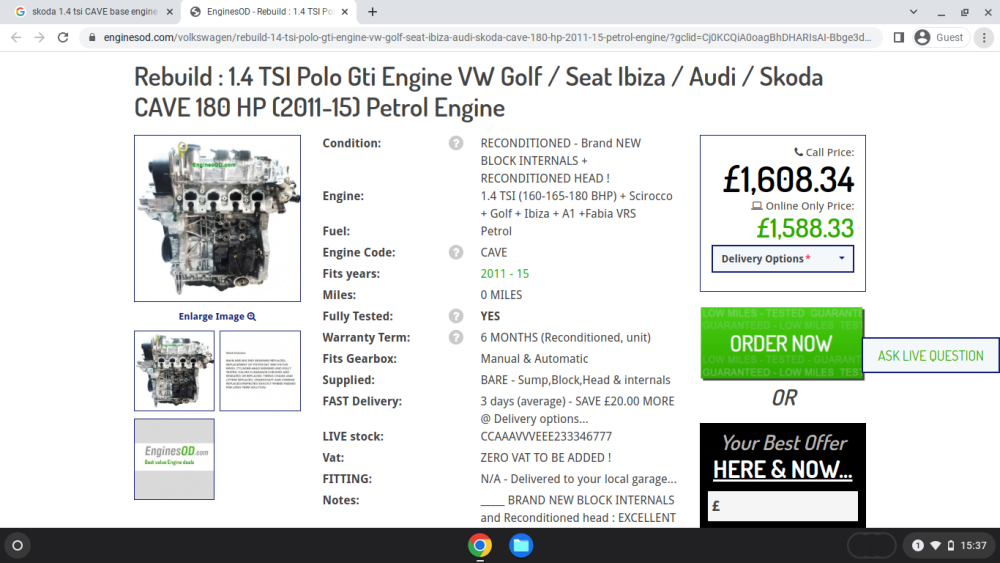Click the 'BARE - Sump,Block,Head & internals' text
Viewport: 1000px width, 563px height.
pyautogui.click(x=575, y=380)
